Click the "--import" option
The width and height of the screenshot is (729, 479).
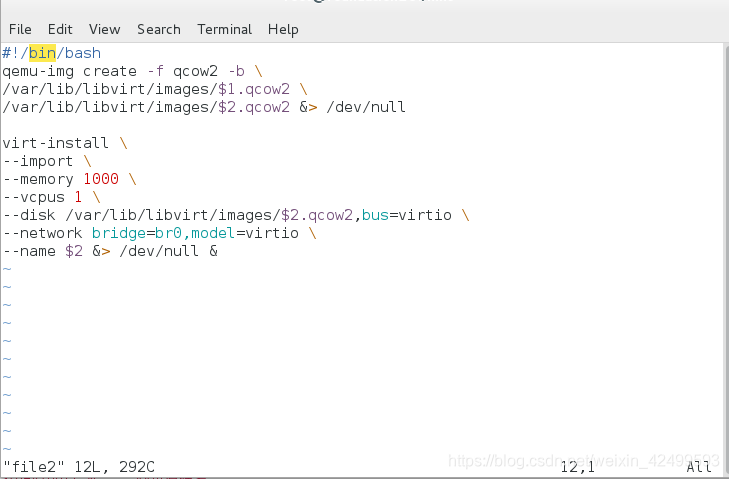click(38, 161)
